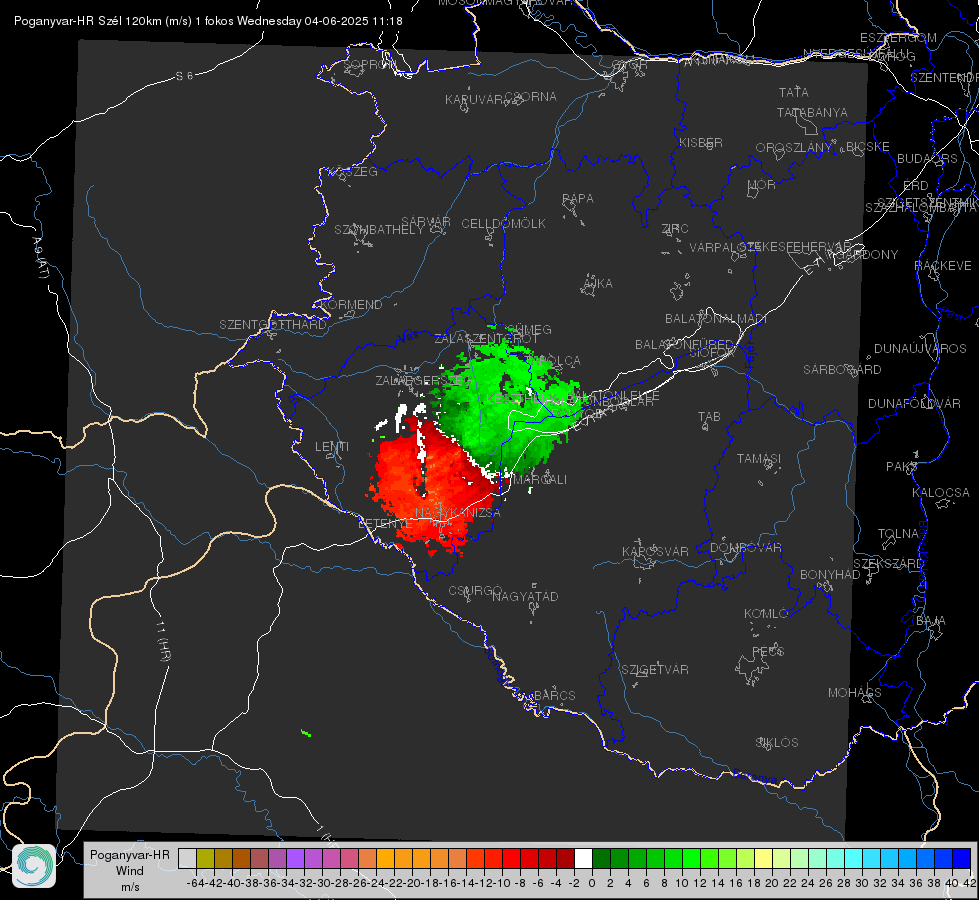Screen dimensions: 979x900
Task: Select the white swatch between -2 and 0
Action: pos(583,858)
